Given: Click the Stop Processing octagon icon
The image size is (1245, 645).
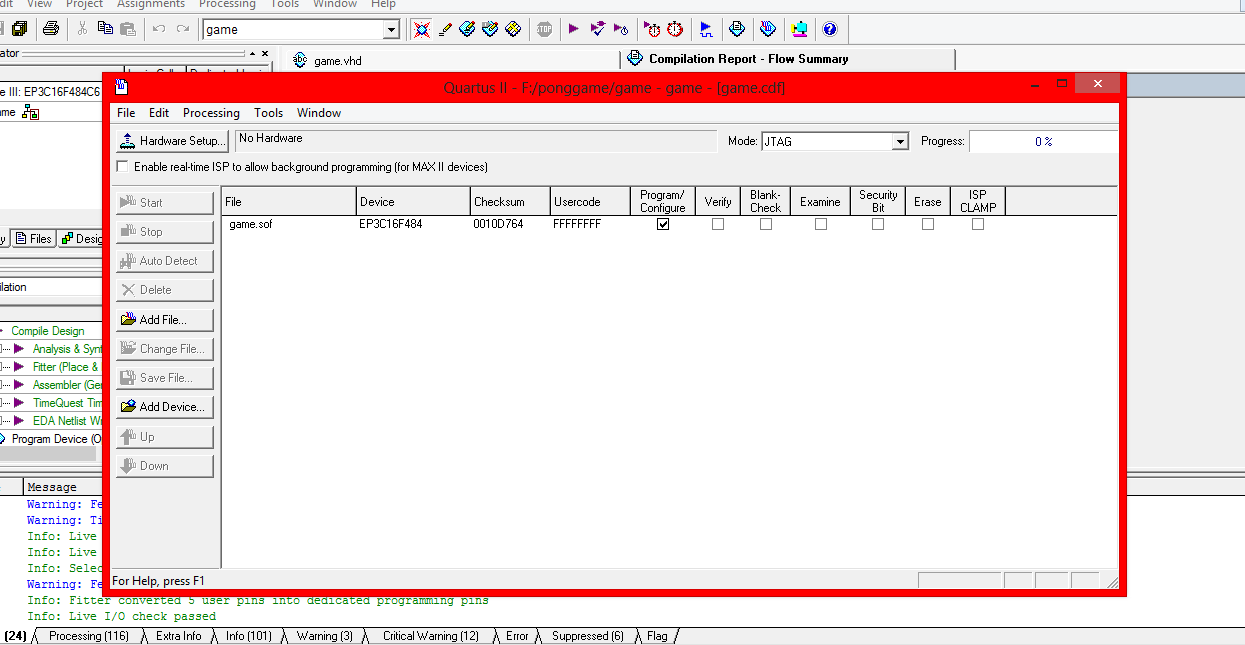Looking at the screenshot, I should [x=544, y=29].
